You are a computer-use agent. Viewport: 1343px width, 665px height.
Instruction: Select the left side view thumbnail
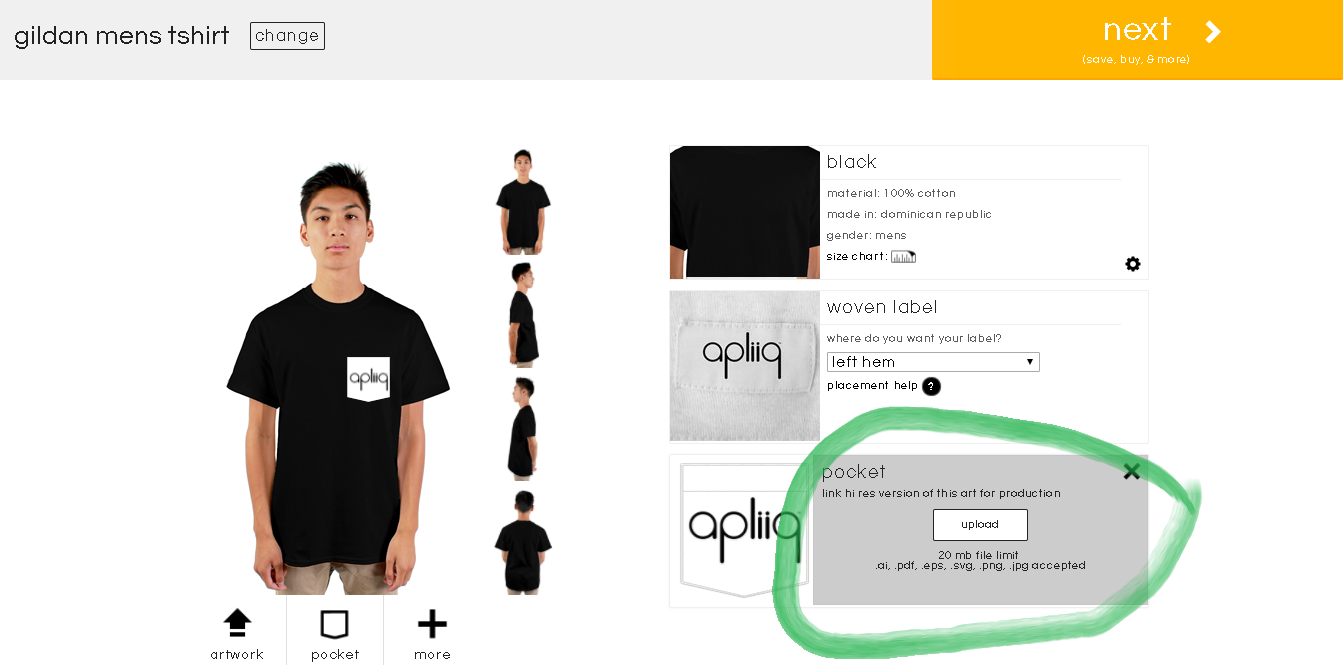523,315
